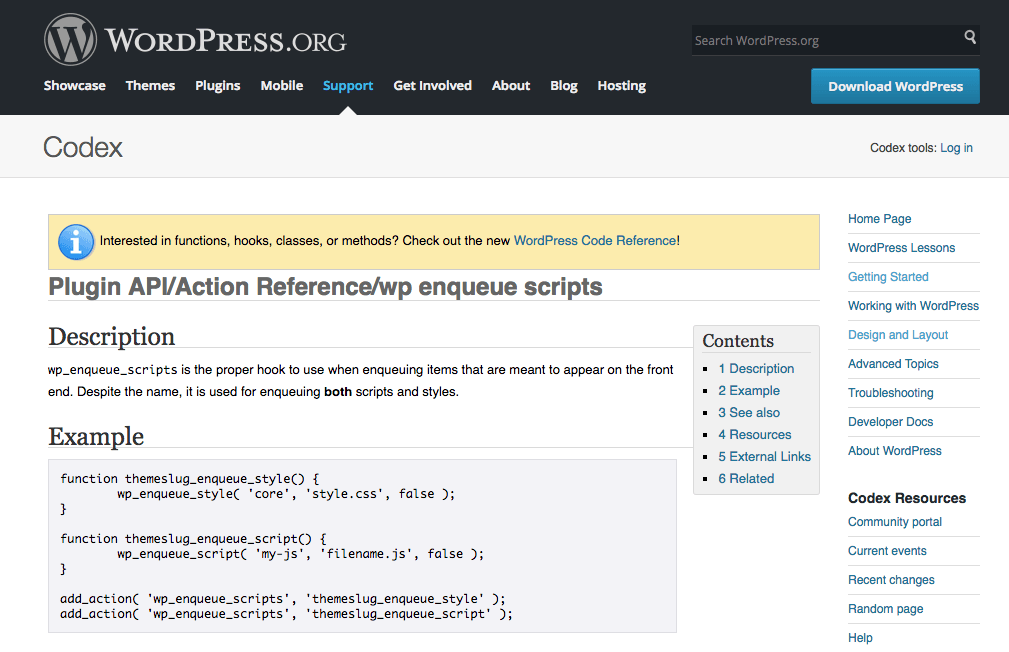
Task: Click the WordPress.org logo icon
Action: [69, 40]
